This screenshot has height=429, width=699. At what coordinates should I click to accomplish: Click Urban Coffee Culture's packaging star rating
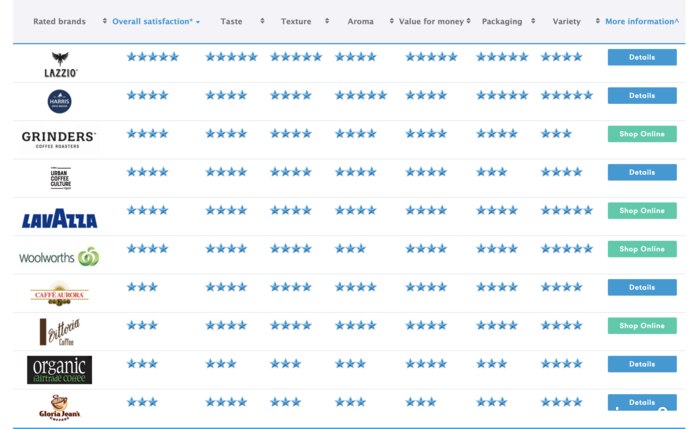491,172
